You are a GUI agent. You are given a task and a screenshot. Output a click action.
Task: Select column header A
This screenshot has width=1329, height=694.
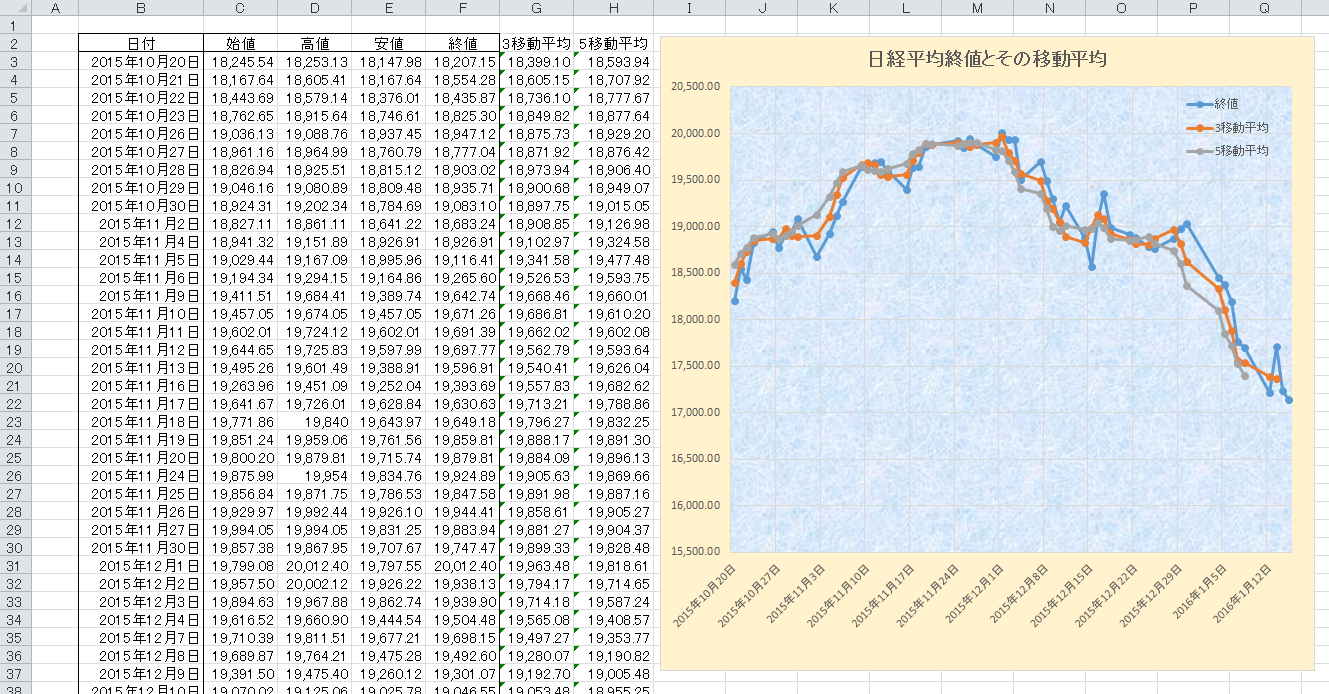(x=55, y=8)
